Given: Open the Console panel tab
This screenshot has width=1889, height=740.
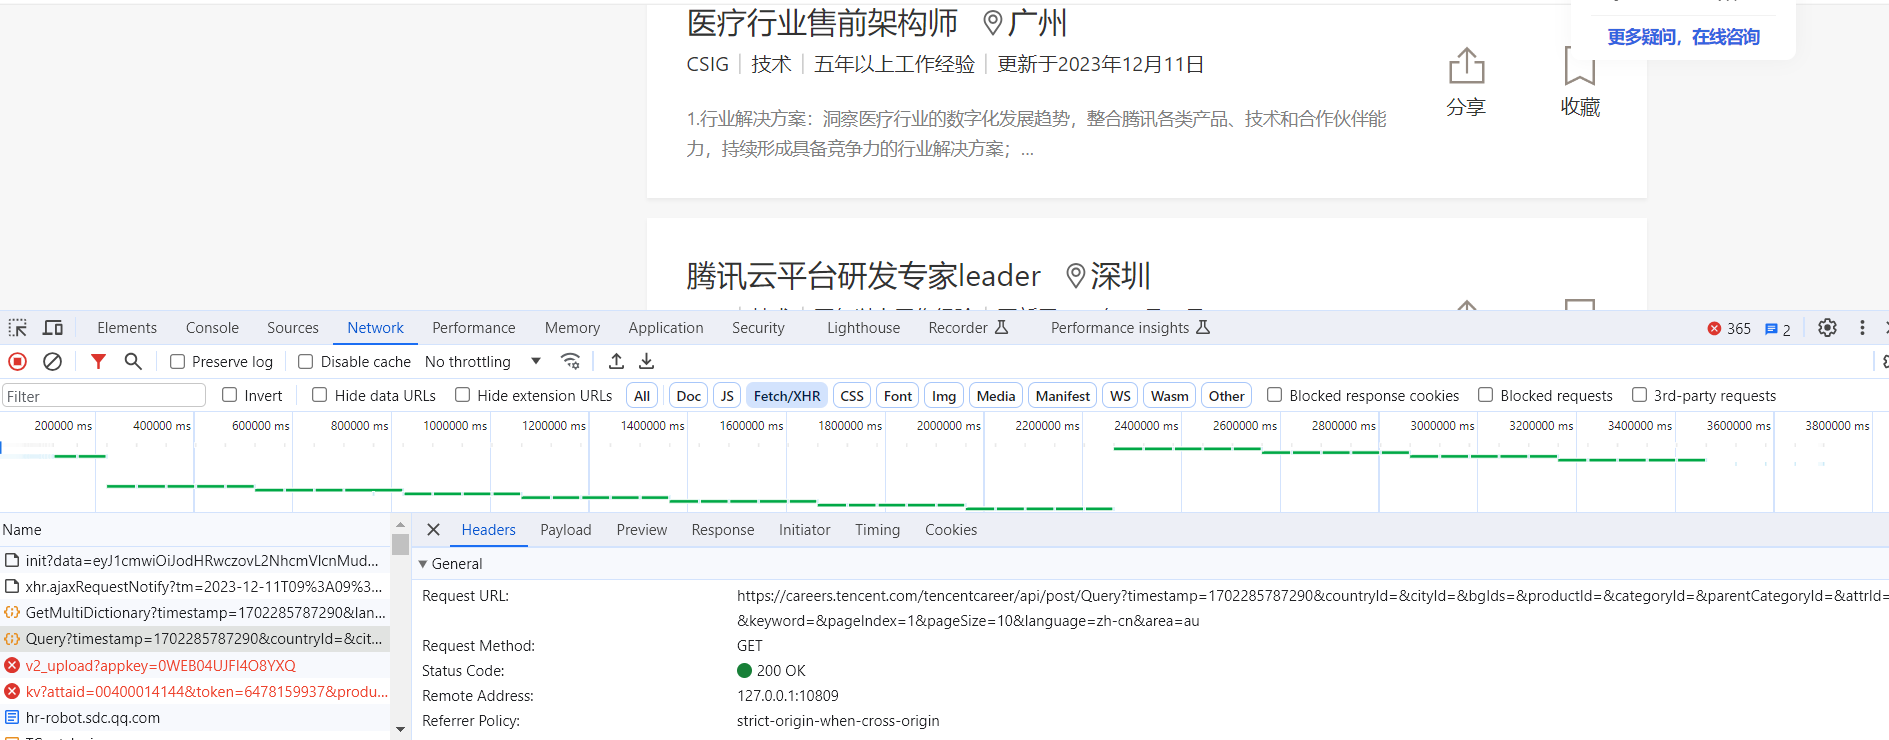Looking at the screenshot, I should 212,328.
